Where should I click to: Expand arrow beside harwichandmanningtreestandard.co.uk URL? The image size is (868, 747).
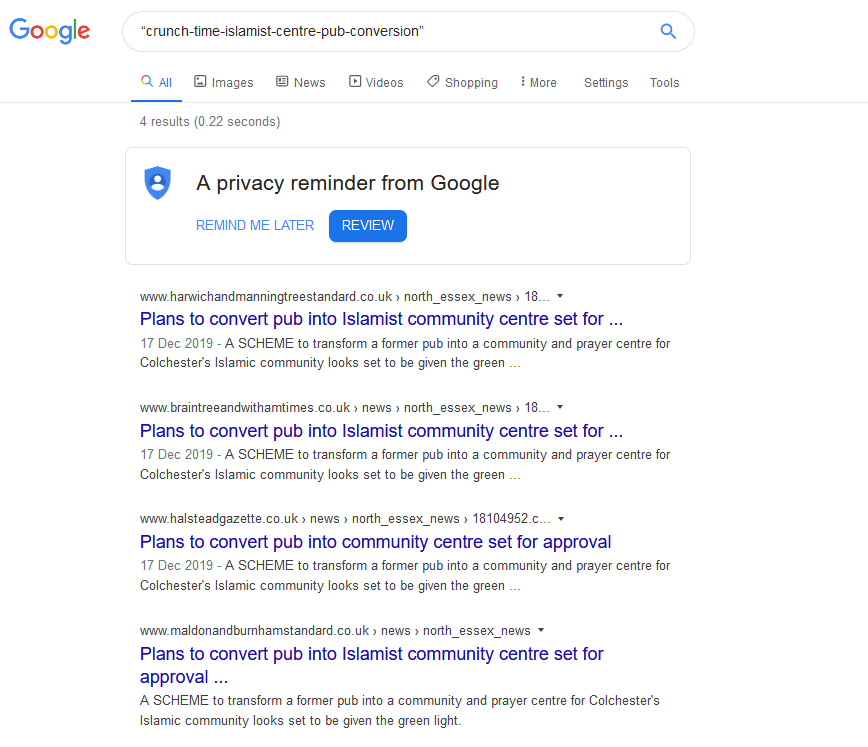[x=560, y=296]
